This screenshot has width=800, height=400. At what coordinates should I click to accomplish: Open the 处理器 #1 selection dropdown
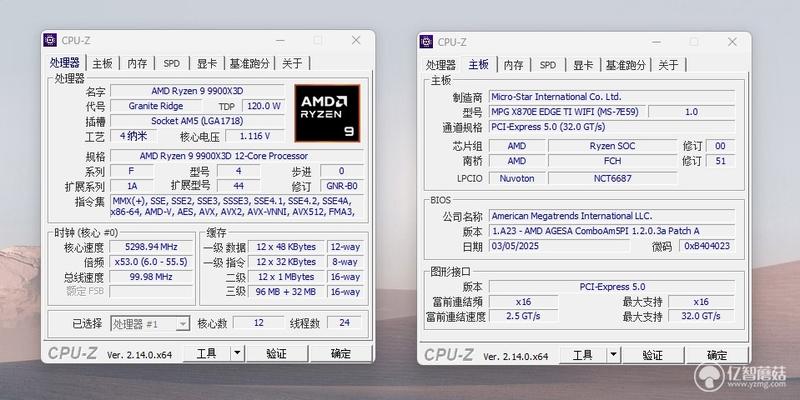[x=150, y=323]
